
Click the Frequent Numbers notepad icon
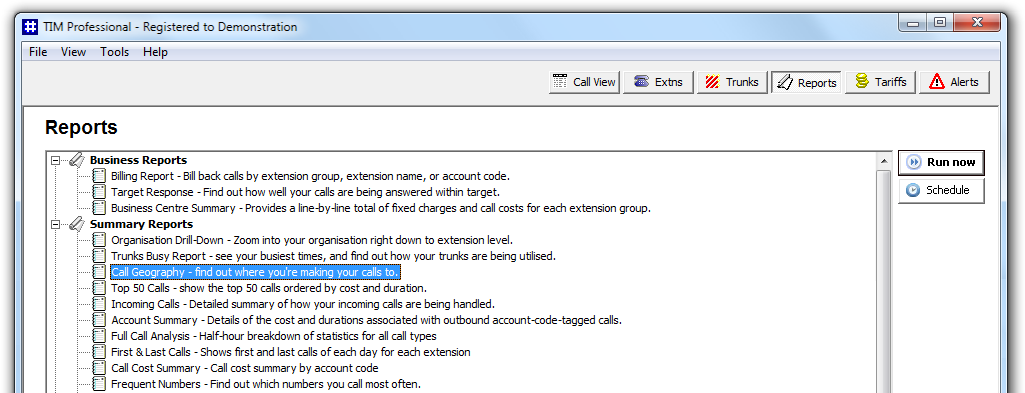pyautogui.click(x=99, y=384)
